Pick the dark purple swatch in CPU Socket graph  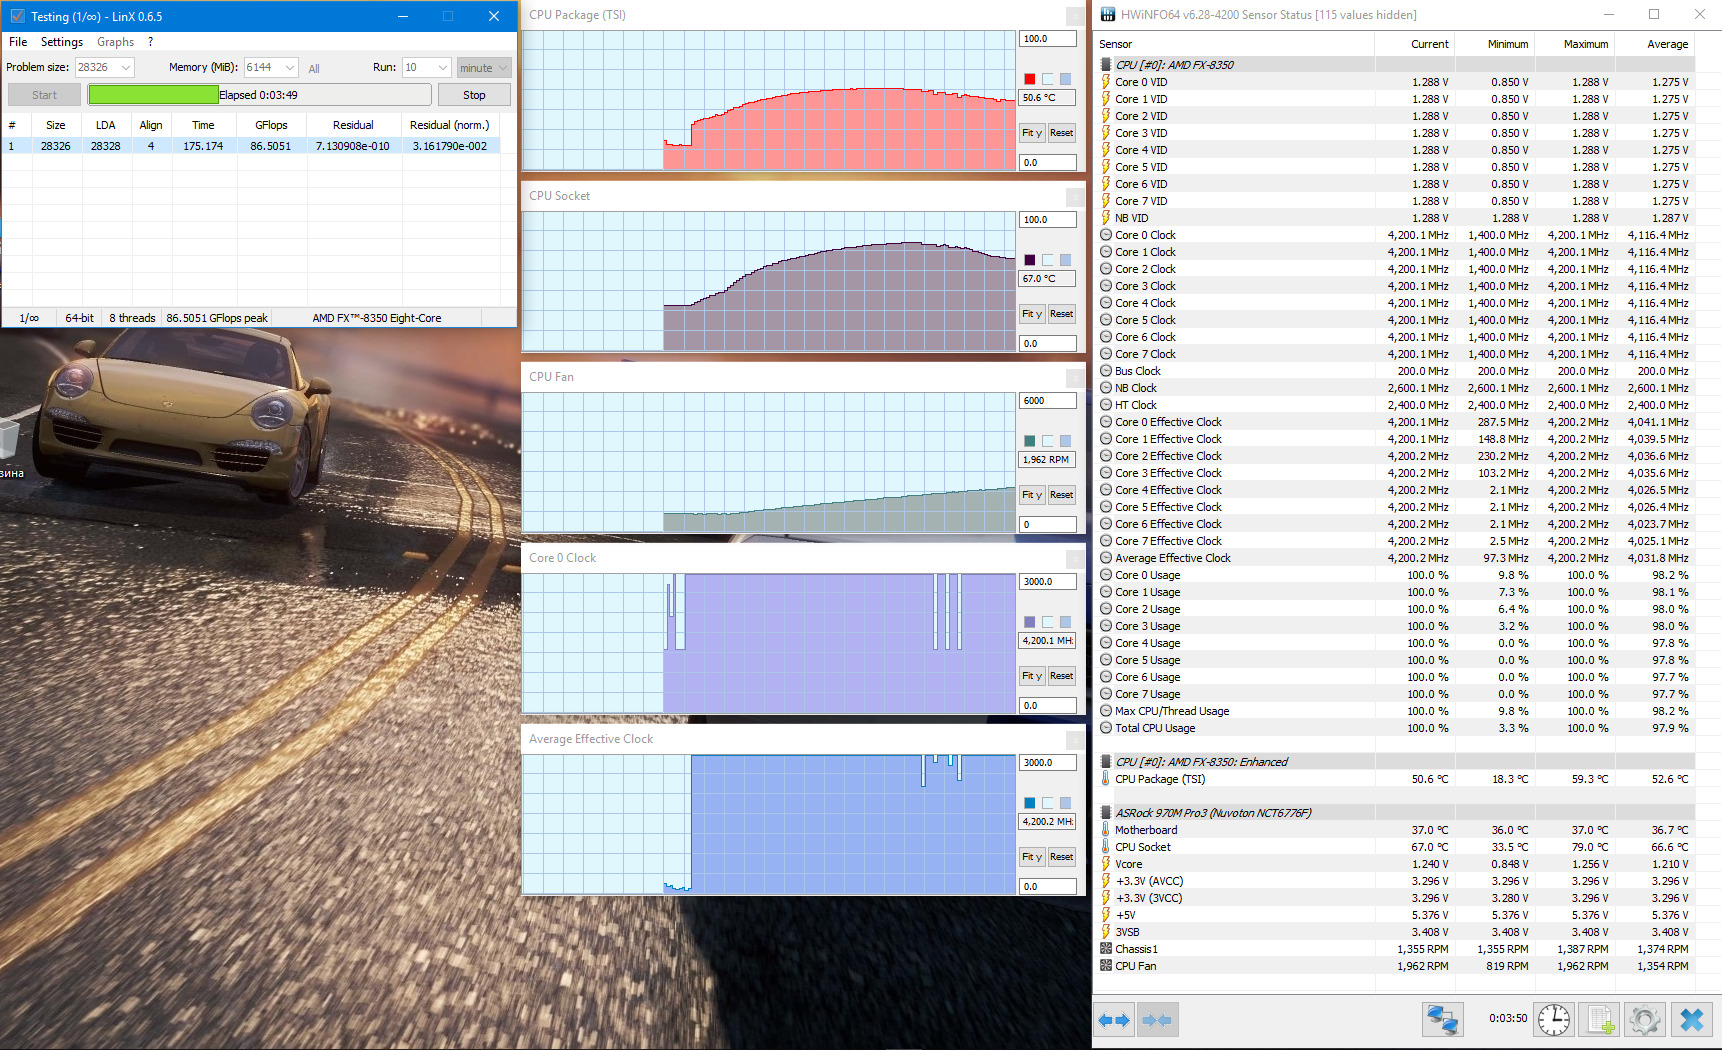point(1030,260)
